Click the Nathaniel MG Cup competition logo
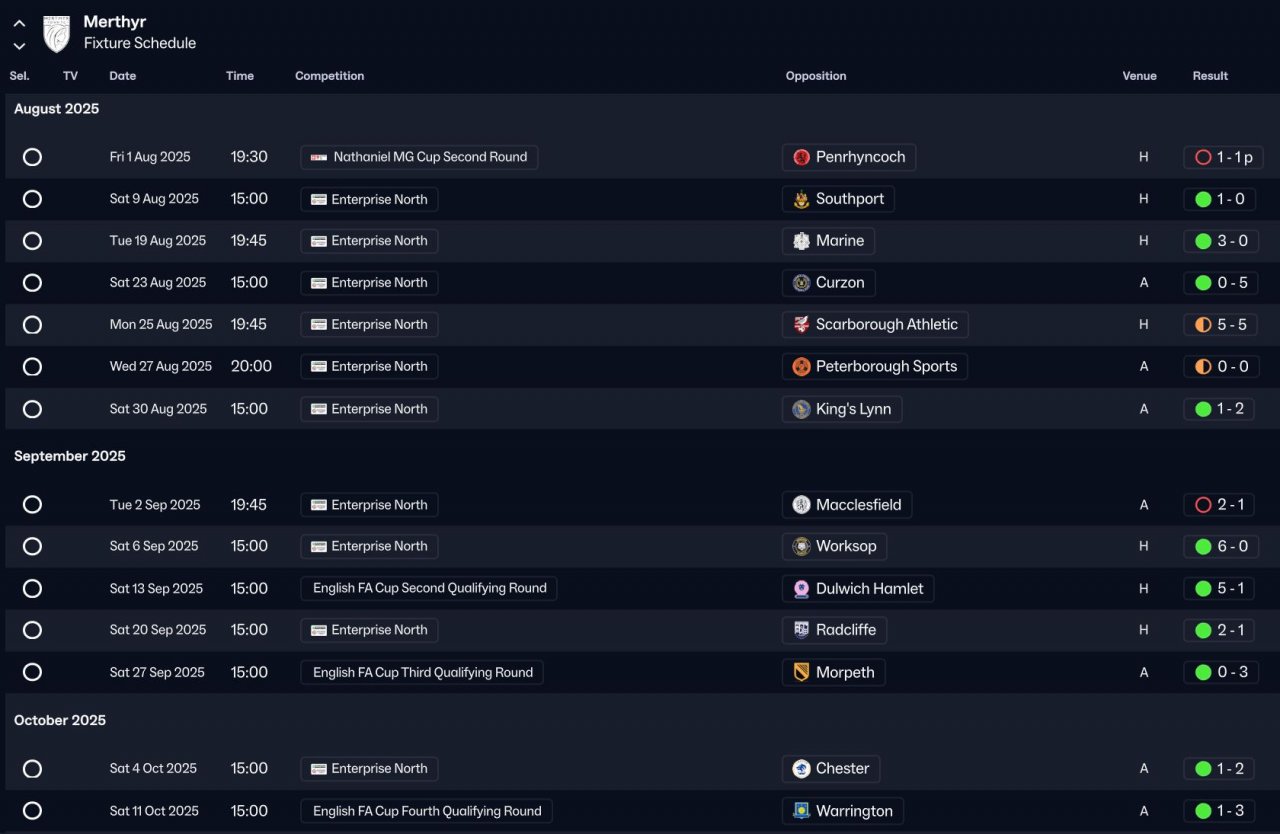 click(319, 157)
